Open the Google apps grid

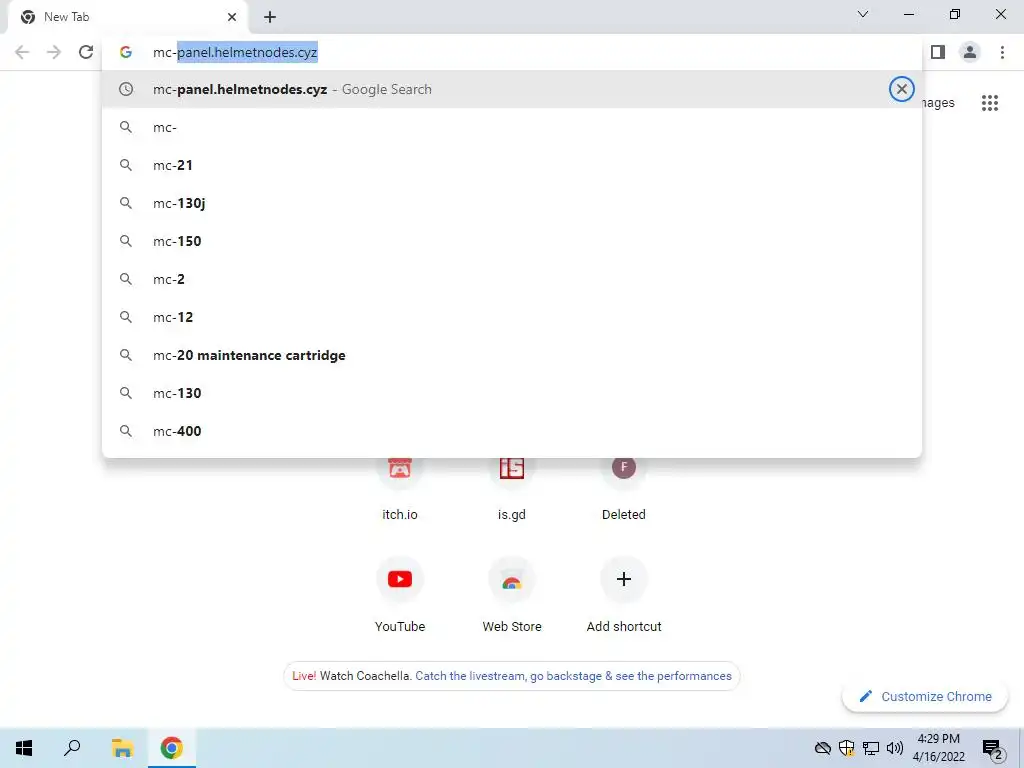[989, 103]
